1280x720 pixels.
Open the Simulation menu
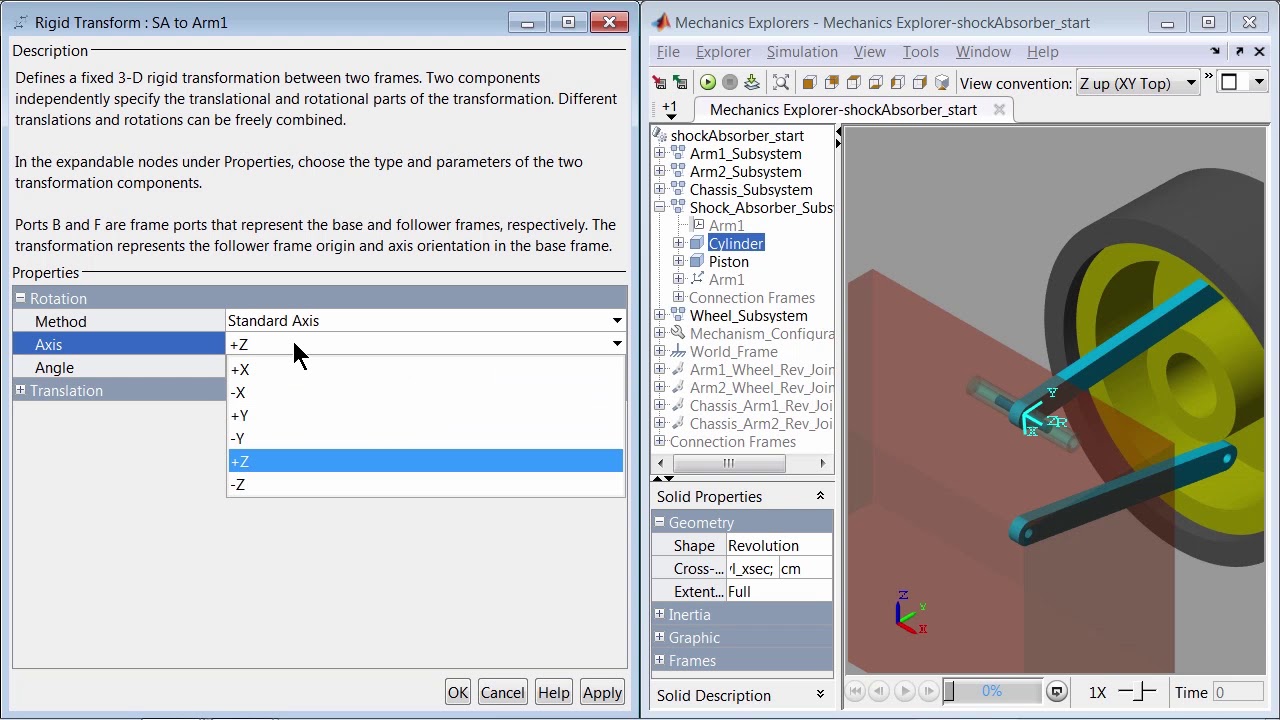click(x=802, y=52)
